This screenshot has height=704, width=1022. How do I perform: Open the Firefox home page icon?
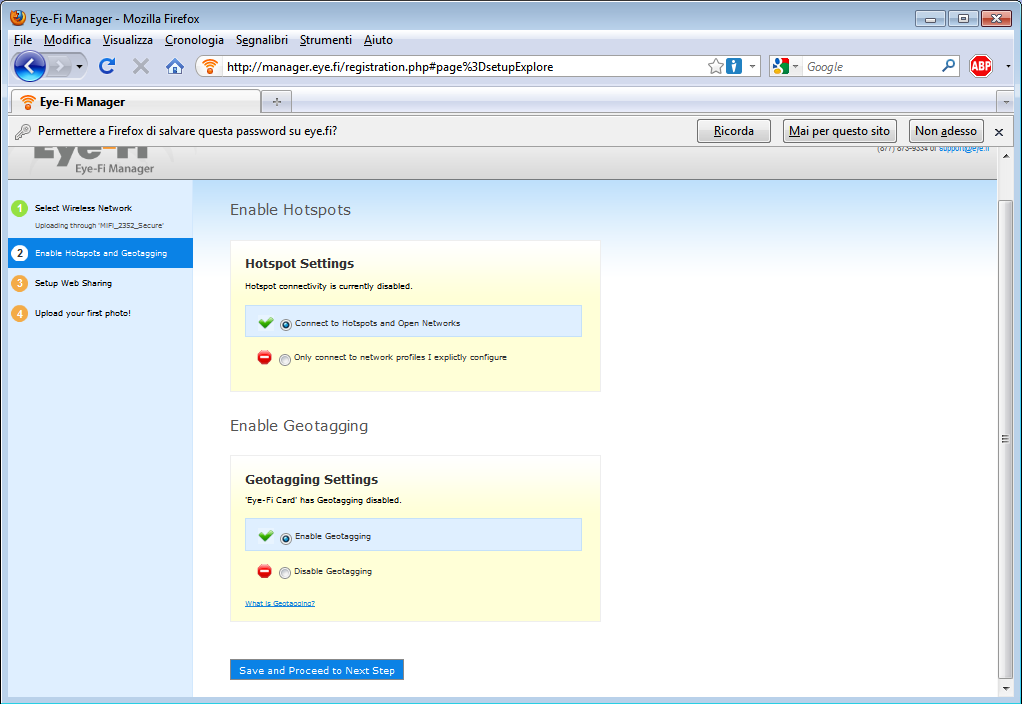pyautogui.click(x=175, y=66)
